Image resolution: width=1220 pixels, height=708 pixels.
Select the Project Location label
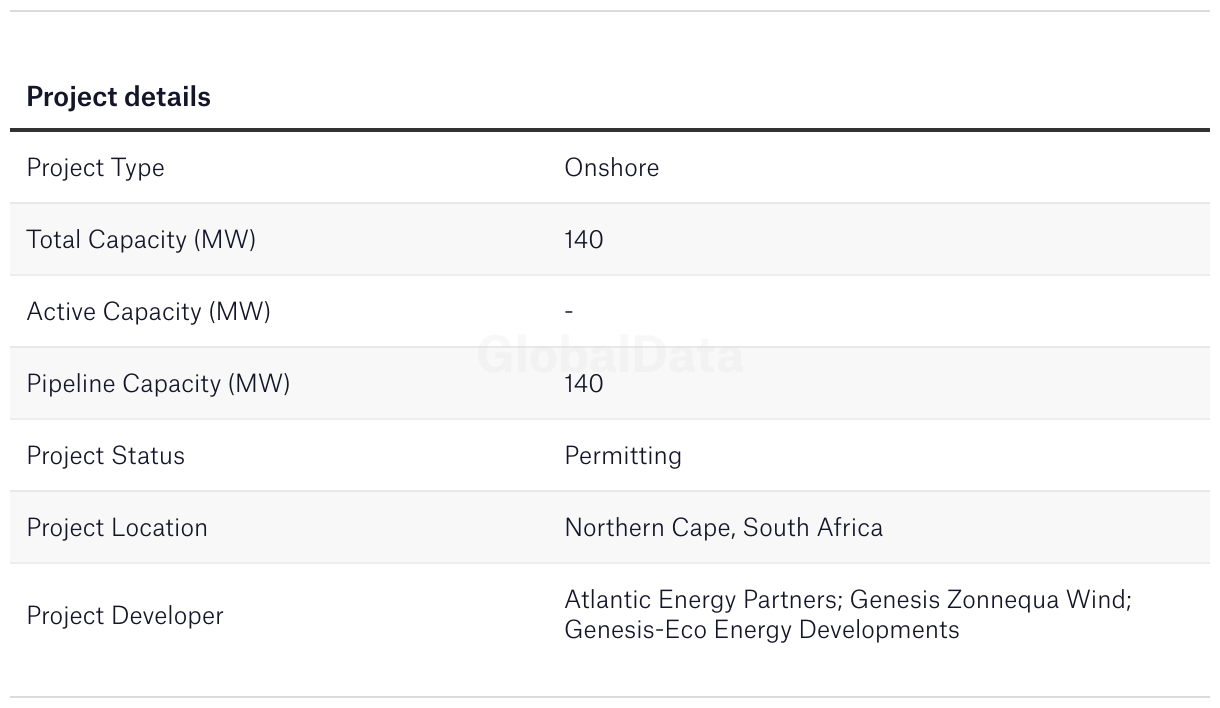click(117, 528)
